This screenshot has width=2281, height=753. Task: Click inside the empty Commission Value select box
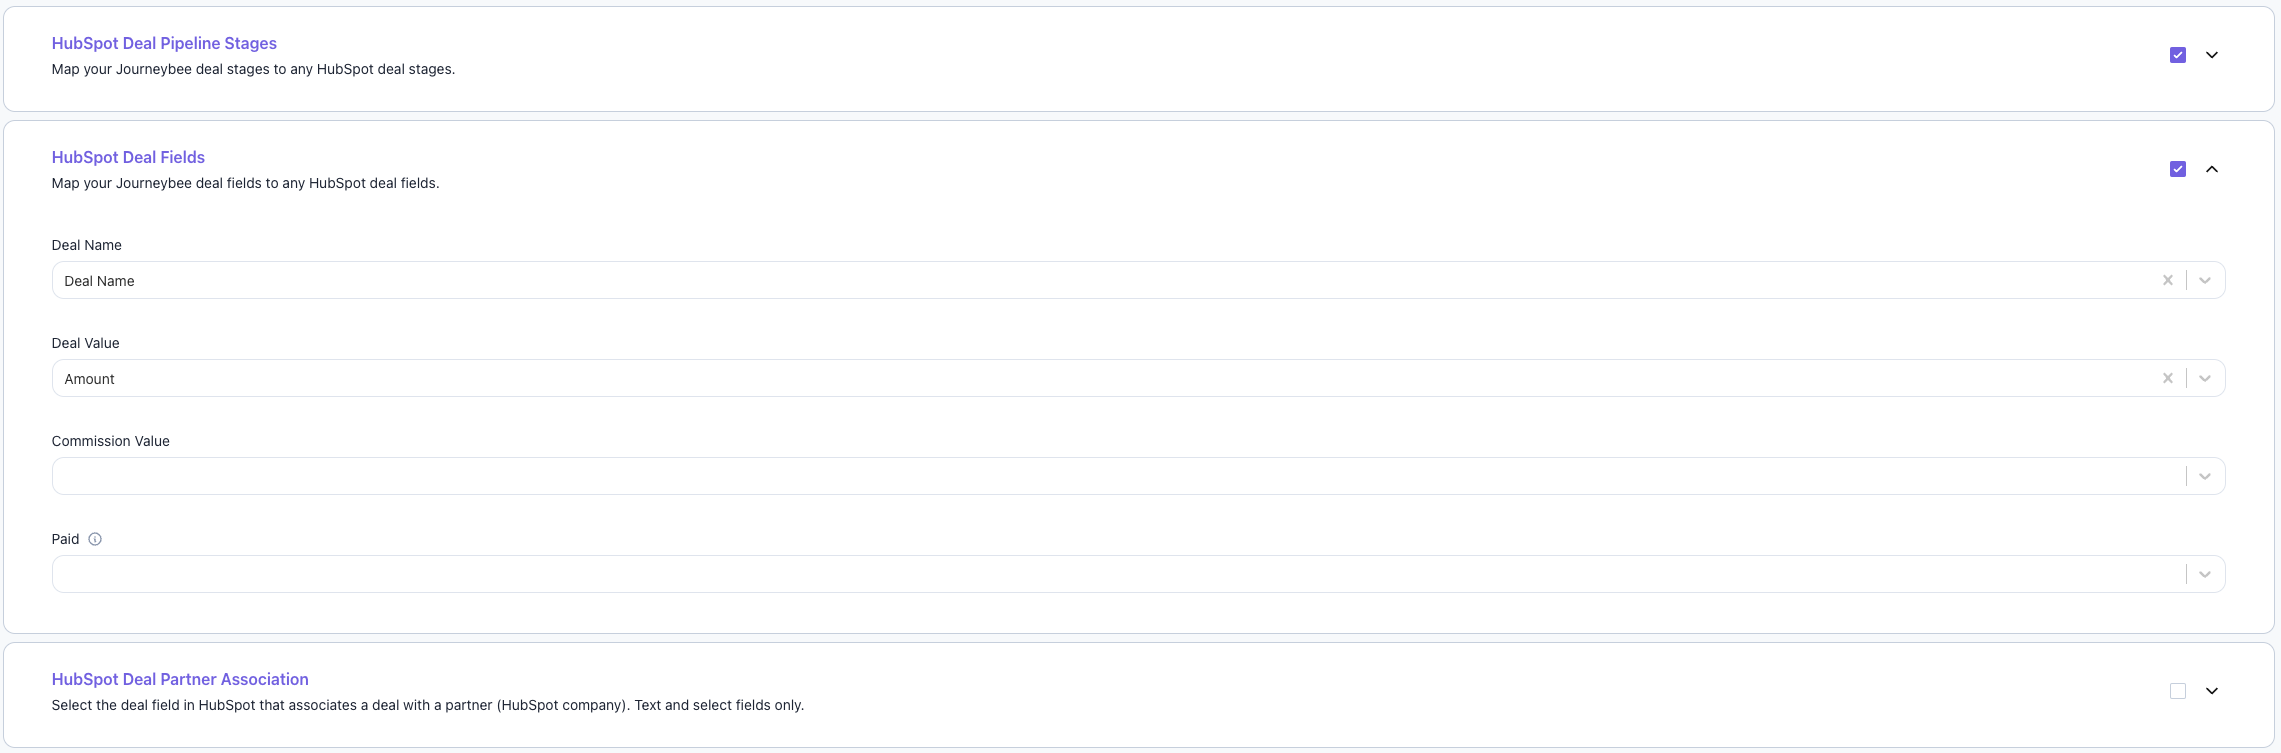pyautogui.click(x=1138, y=476)
